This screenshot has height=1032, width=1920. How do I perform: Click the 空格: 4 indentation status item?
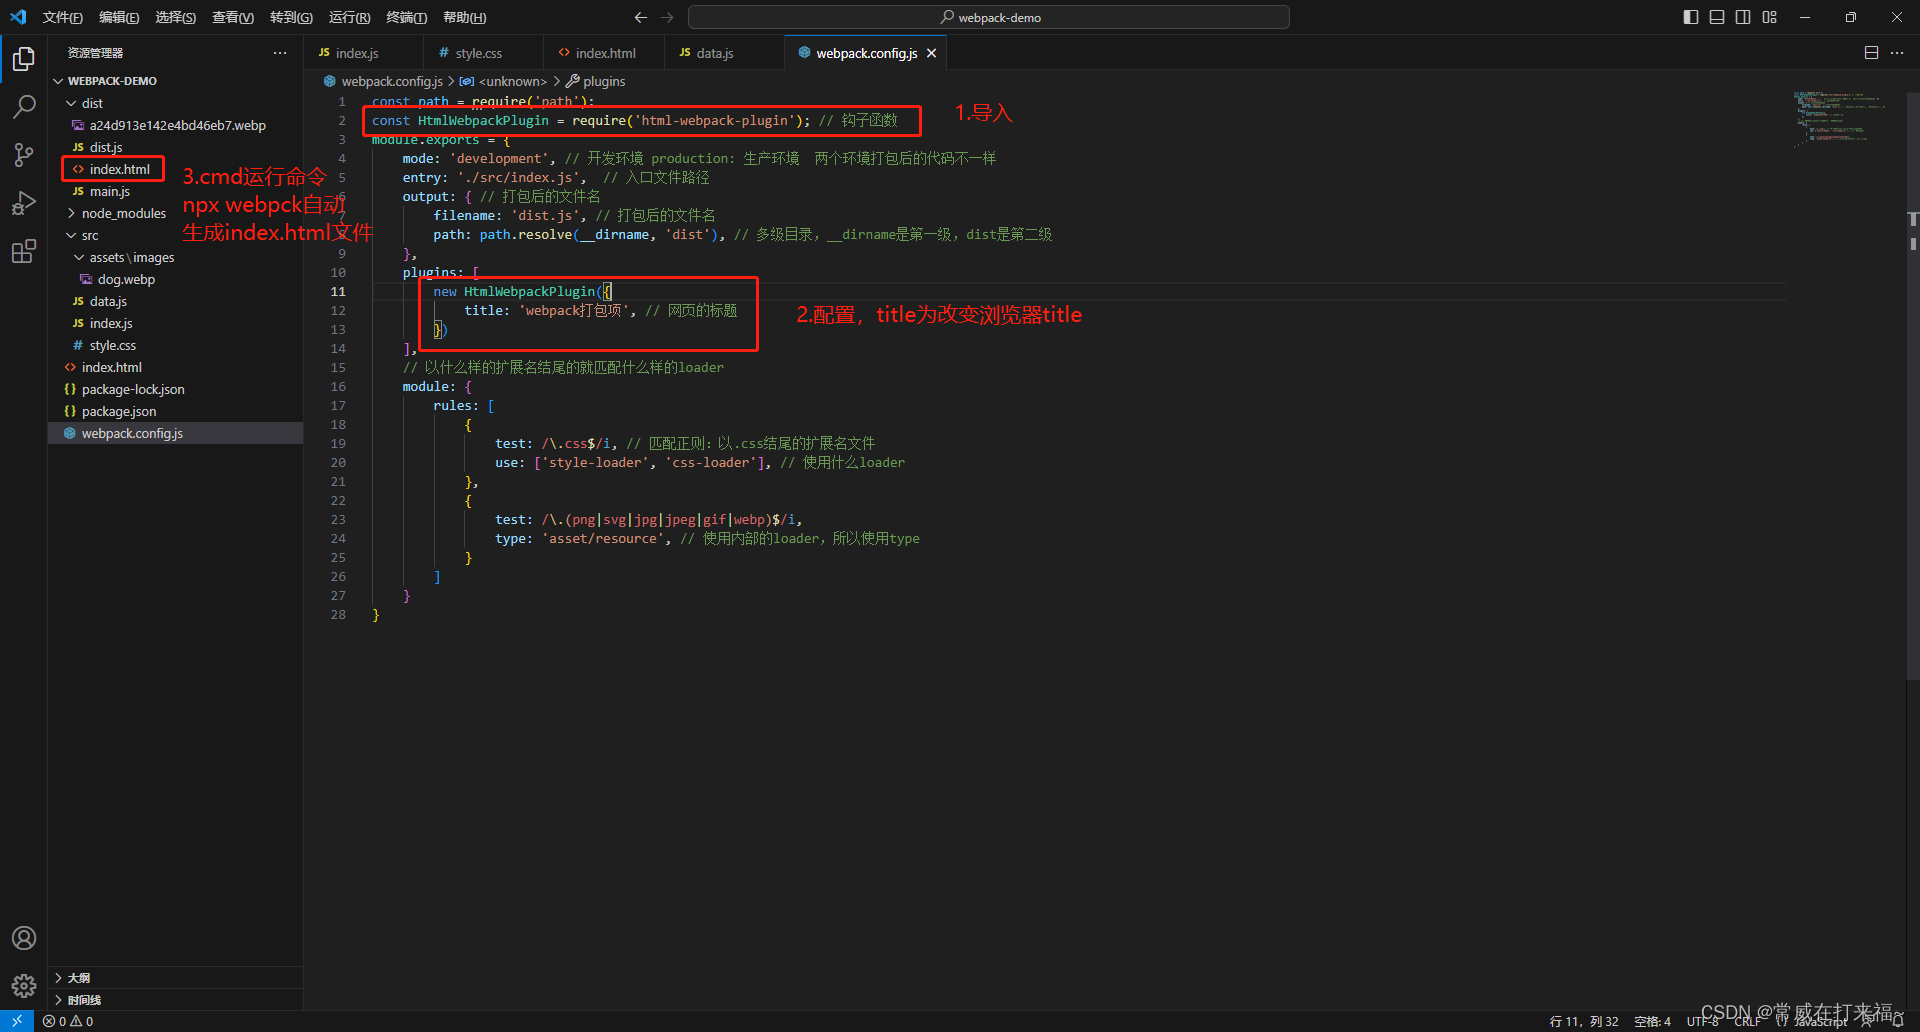[1652, 1021]
